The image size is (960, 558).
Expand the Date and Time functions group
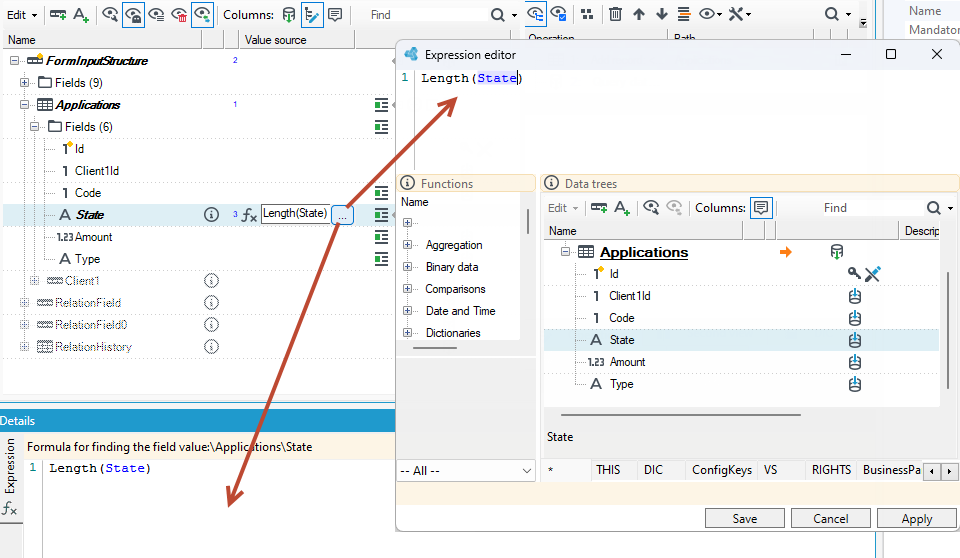[407, 311]
